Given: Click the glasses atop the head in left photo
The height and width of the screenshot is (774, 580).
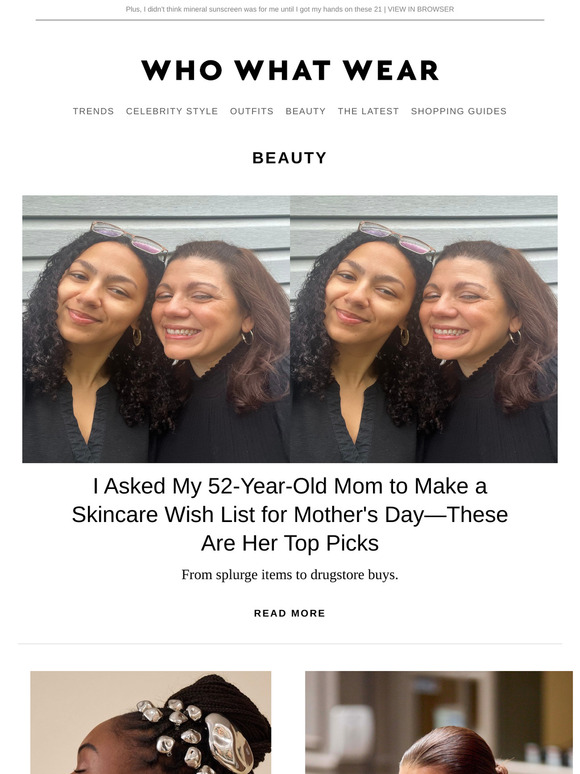Looking at the screenshot, I should tap(129, 237).
